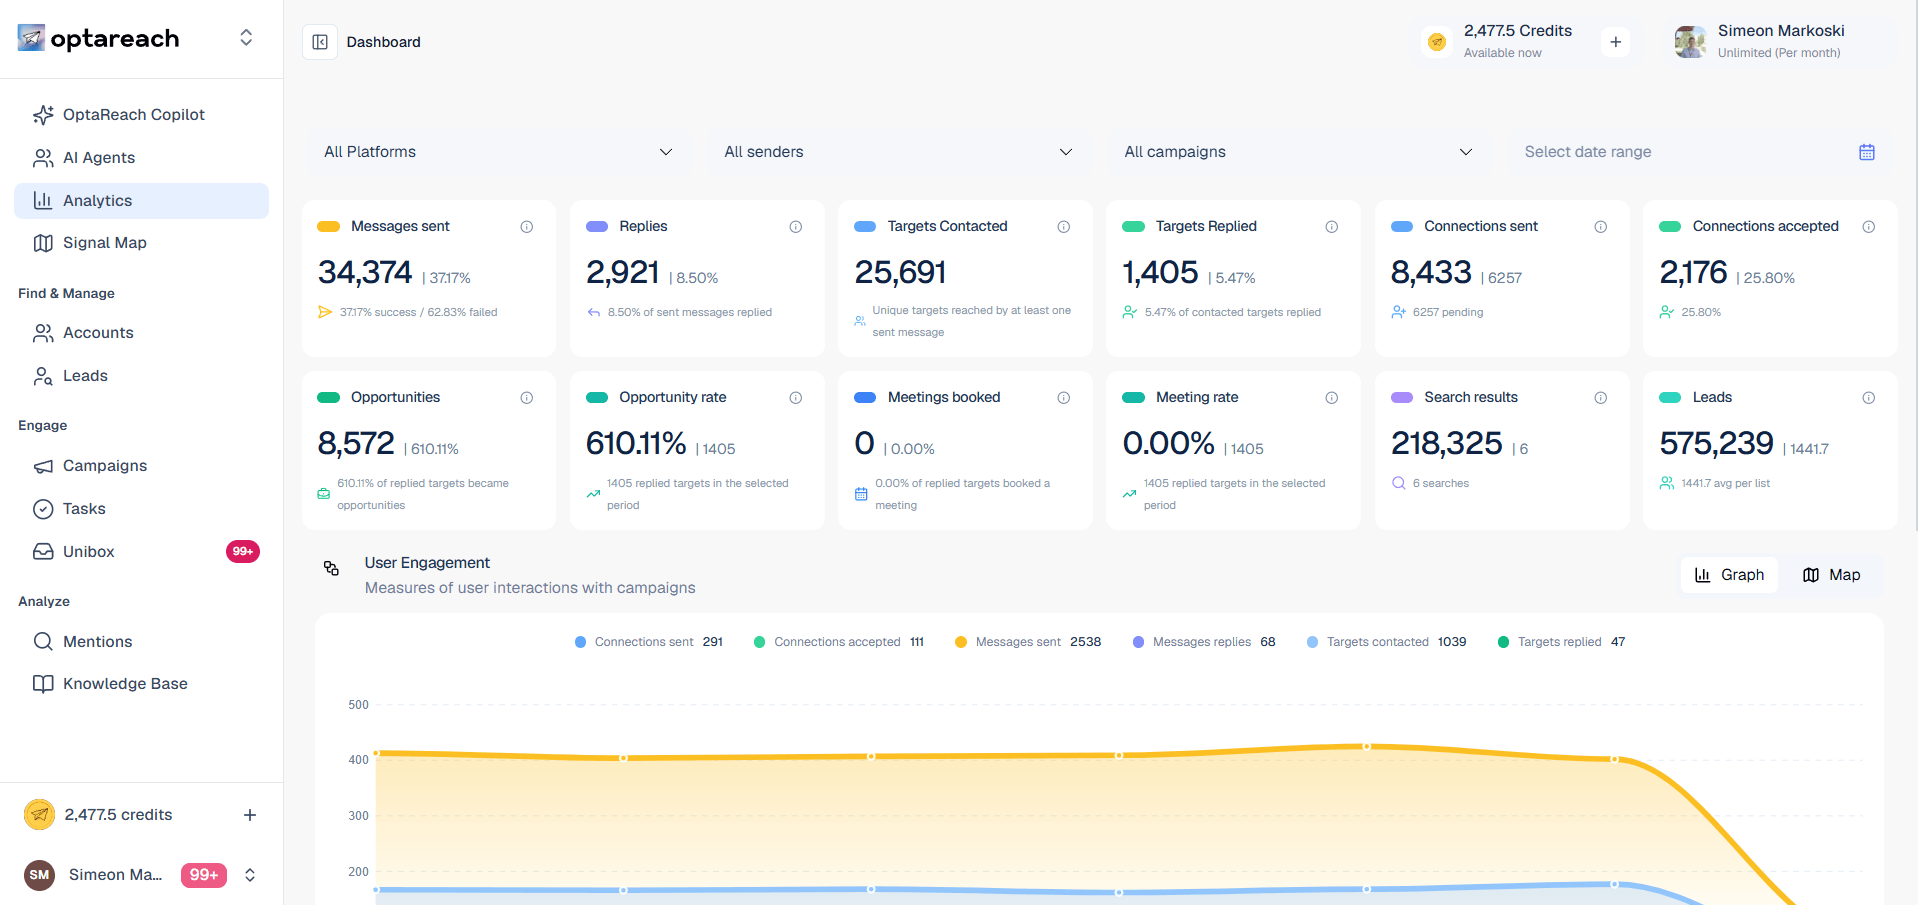1918x905 pixels.
Task: Show info for Meetings booked card
Action: pos(1064,398)
